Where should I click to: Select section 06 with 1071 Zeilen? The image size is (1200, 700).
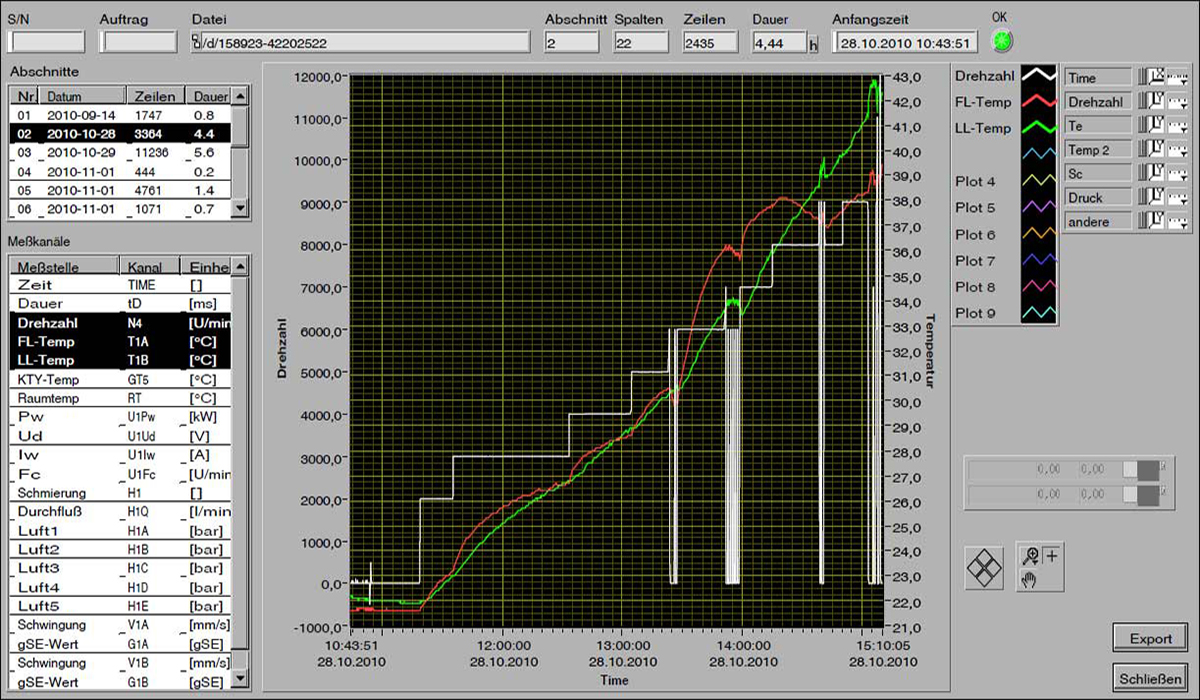click(x=120, y=209)
